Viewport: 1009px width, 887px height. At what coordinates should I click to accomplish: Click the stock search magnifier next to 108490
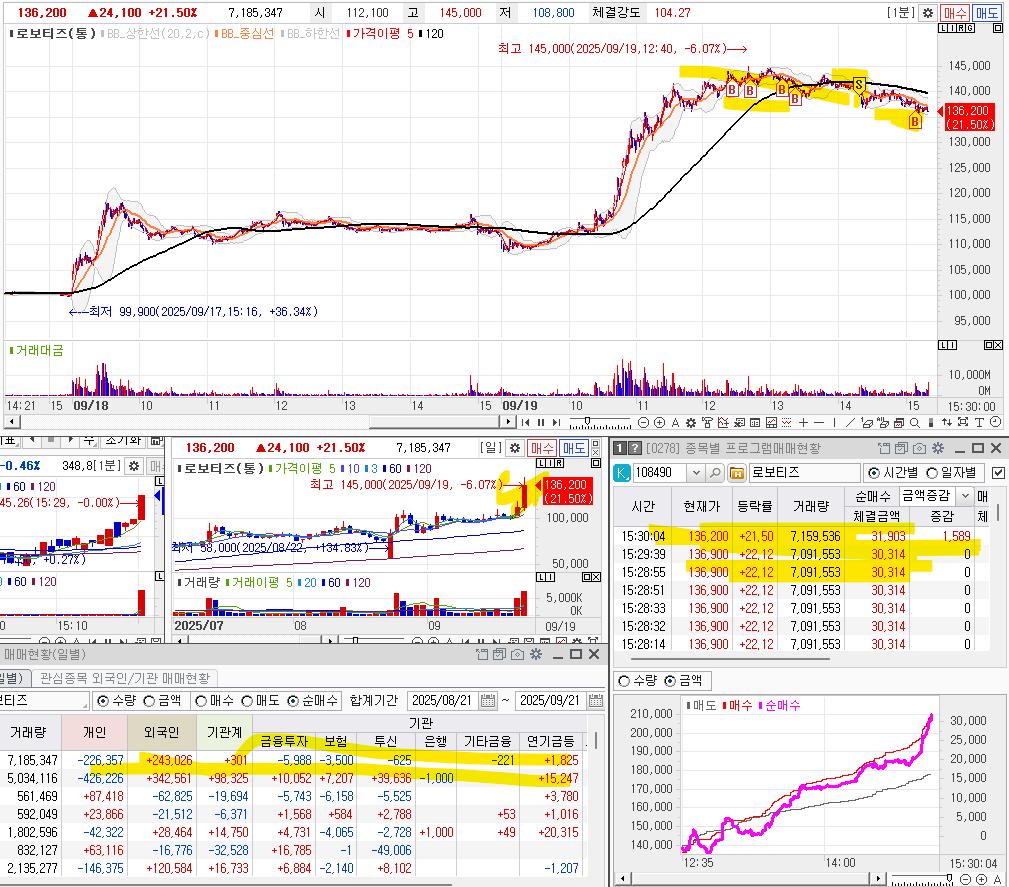pos(715,473)
